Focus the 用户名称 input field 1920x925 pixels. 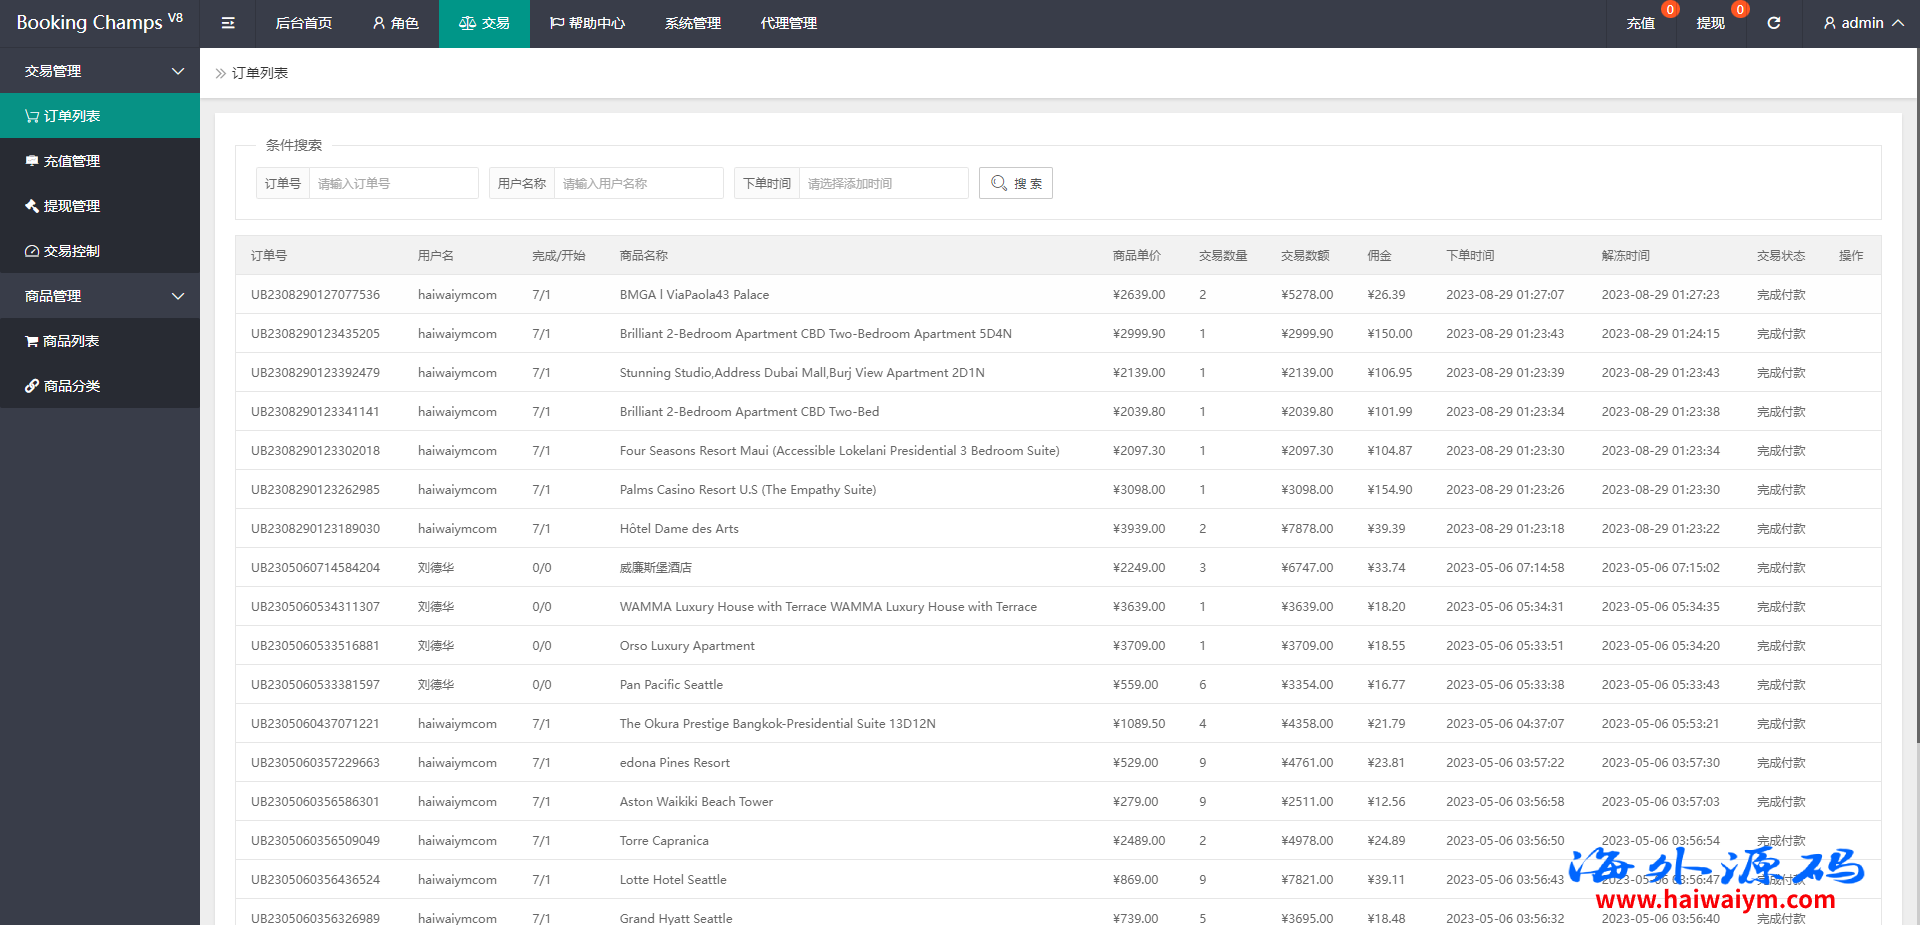[638, 183]
